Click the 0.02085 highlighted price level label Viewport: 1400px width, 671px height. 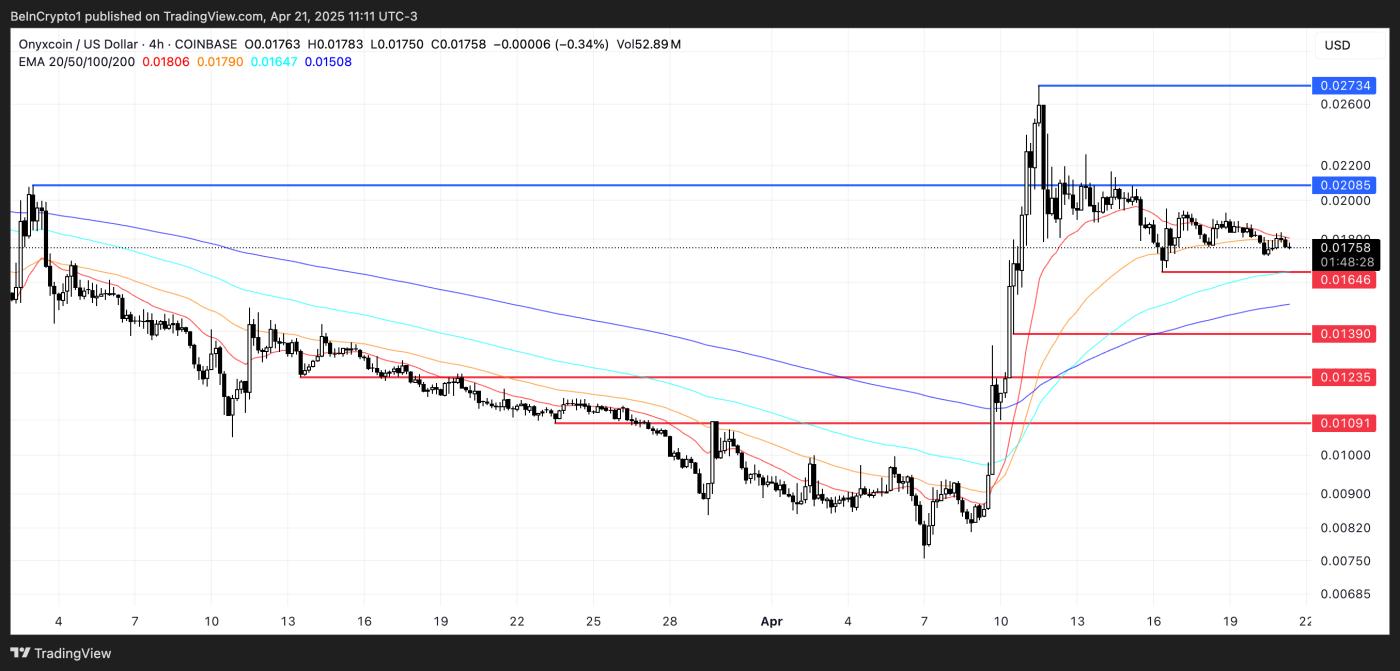(x=1344, y=185)
